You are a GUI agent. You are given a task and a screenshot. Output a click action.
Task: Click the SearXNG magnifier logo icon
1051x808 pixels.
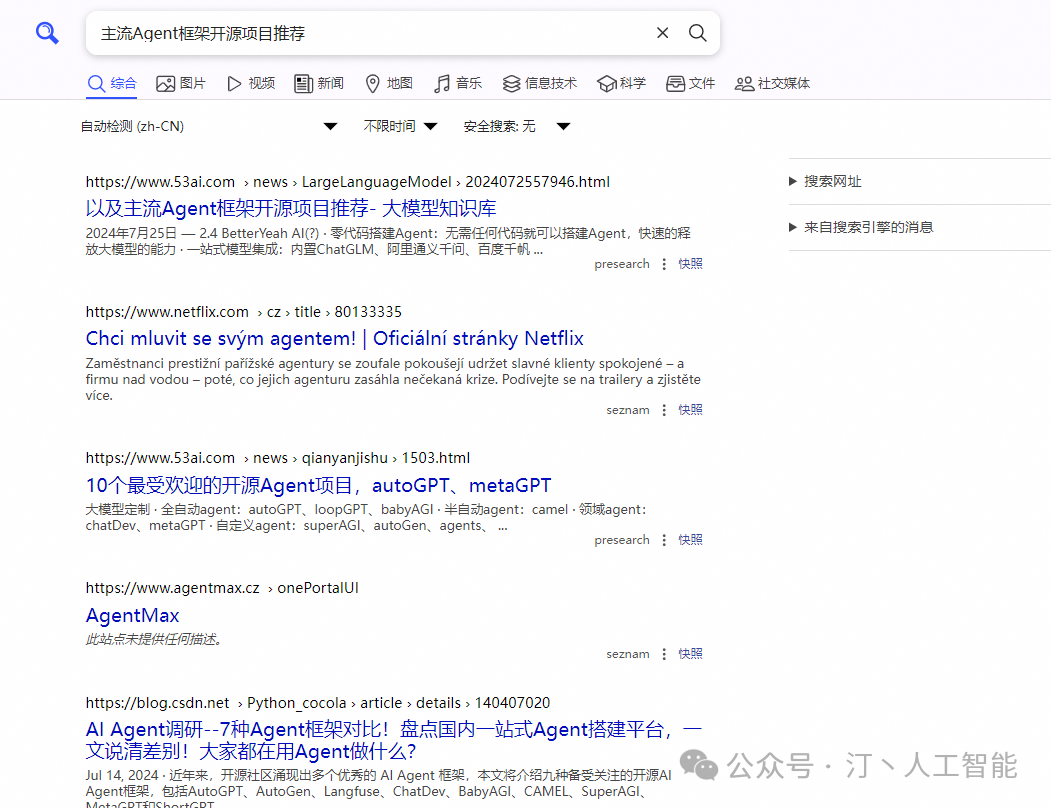point(47,34)
